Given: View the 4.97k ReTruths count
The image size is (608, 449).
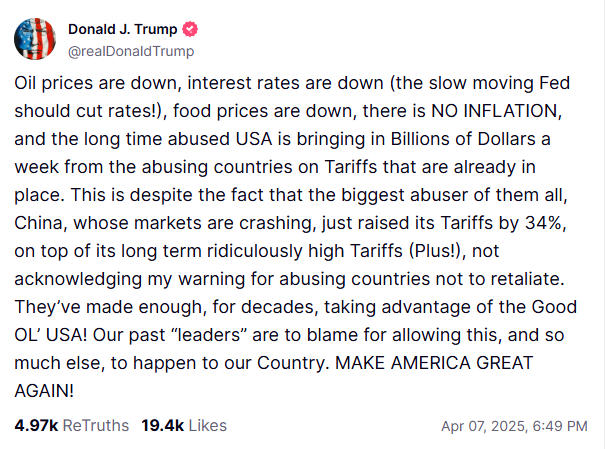Looking at the screenshot, I should 36,425.
